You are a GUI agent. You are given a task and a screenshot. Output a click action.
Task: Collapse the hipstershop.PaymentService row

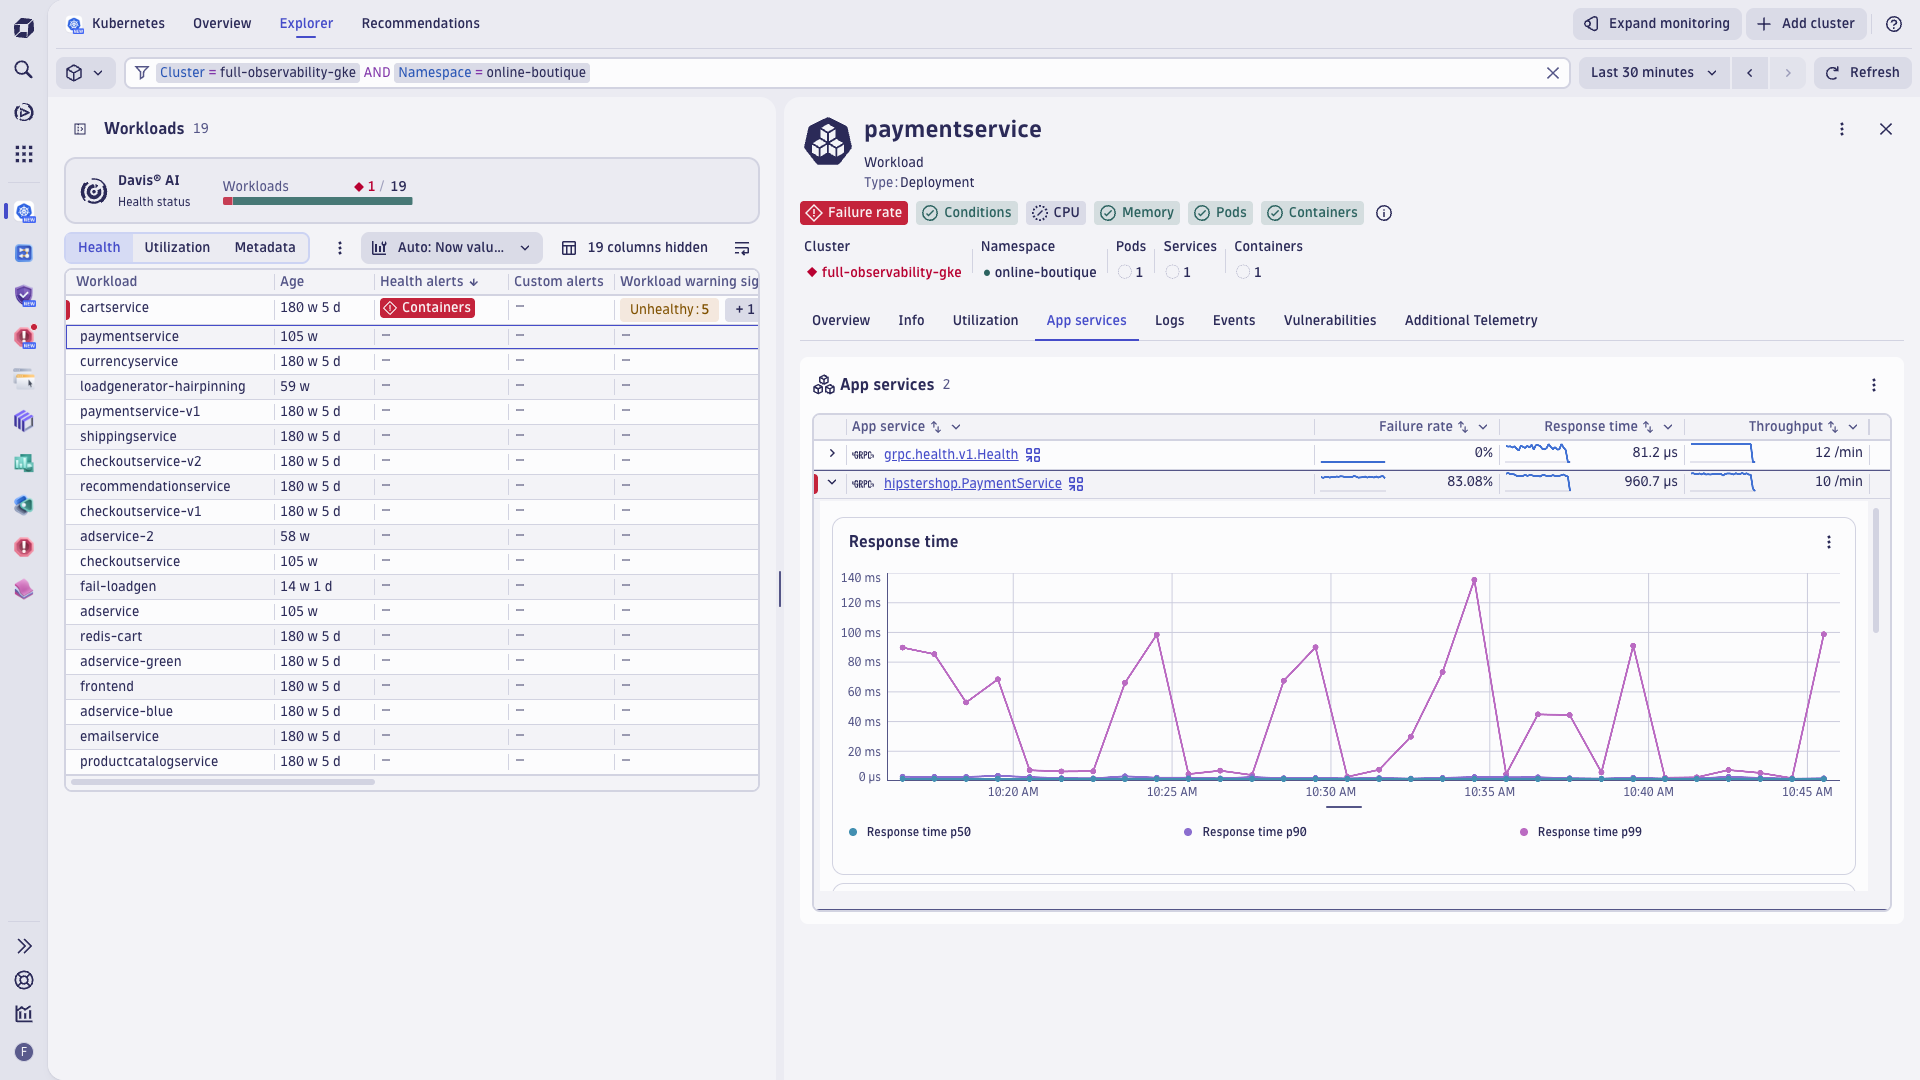pos(831,482)
